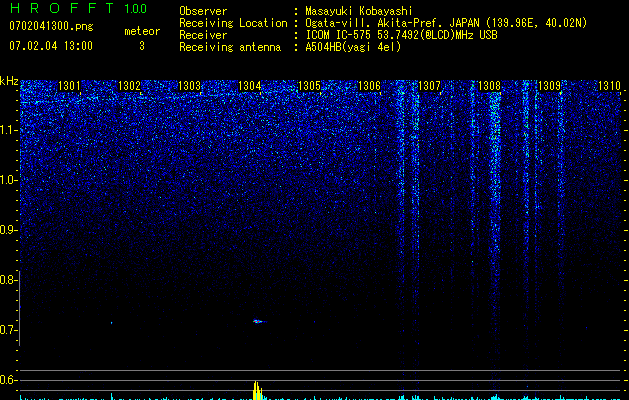Click the meteor count value 3
This screenshot has height=400, width=629.
coord(142,46)
